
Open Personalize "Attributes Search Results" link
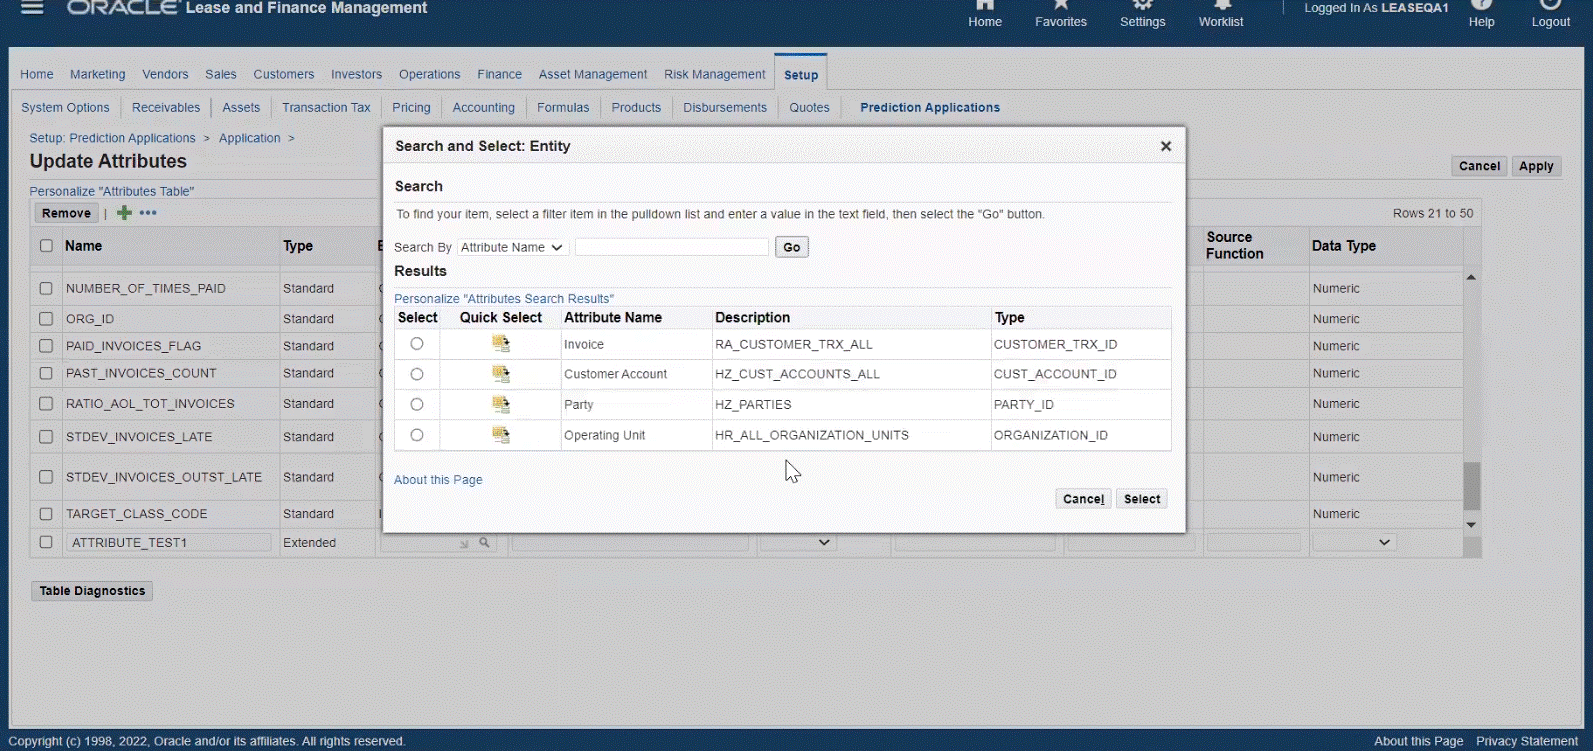click(504, 299)
